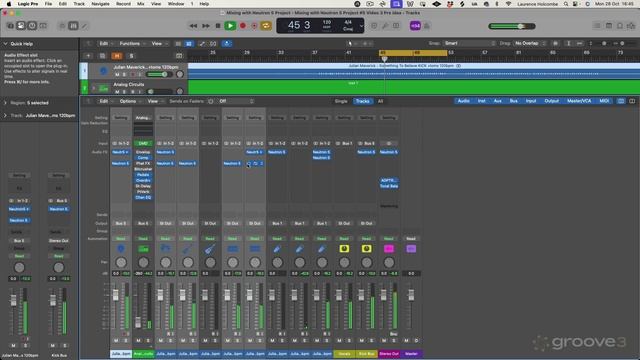Toggle the blue Catch playhead button
This screenshot has height=360, width=640.
click(x=227, y=43)
